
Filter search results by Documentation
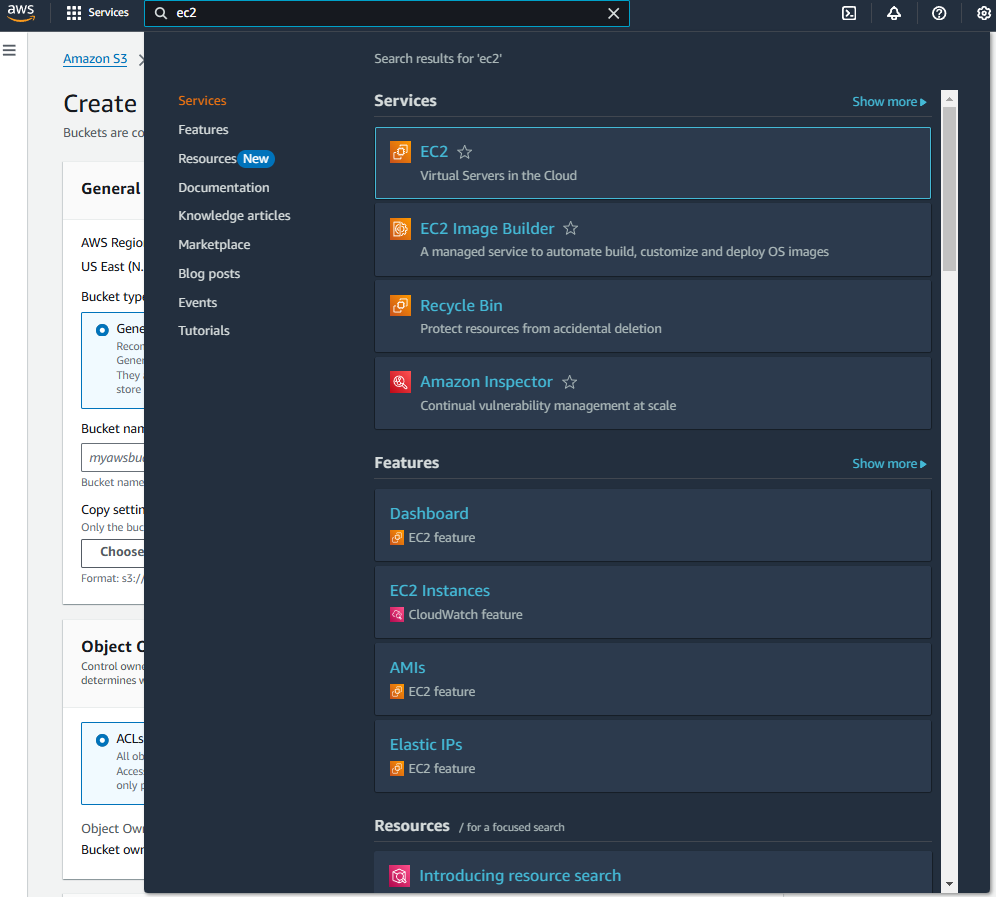pos(223,187)
